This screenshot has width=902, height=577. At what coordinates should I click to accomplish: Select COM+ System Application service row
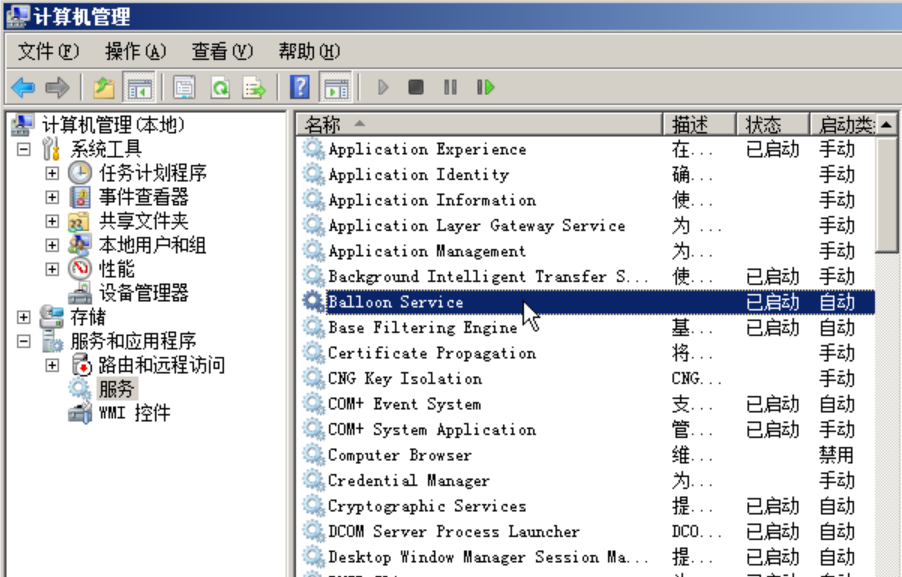pos(586,430)
